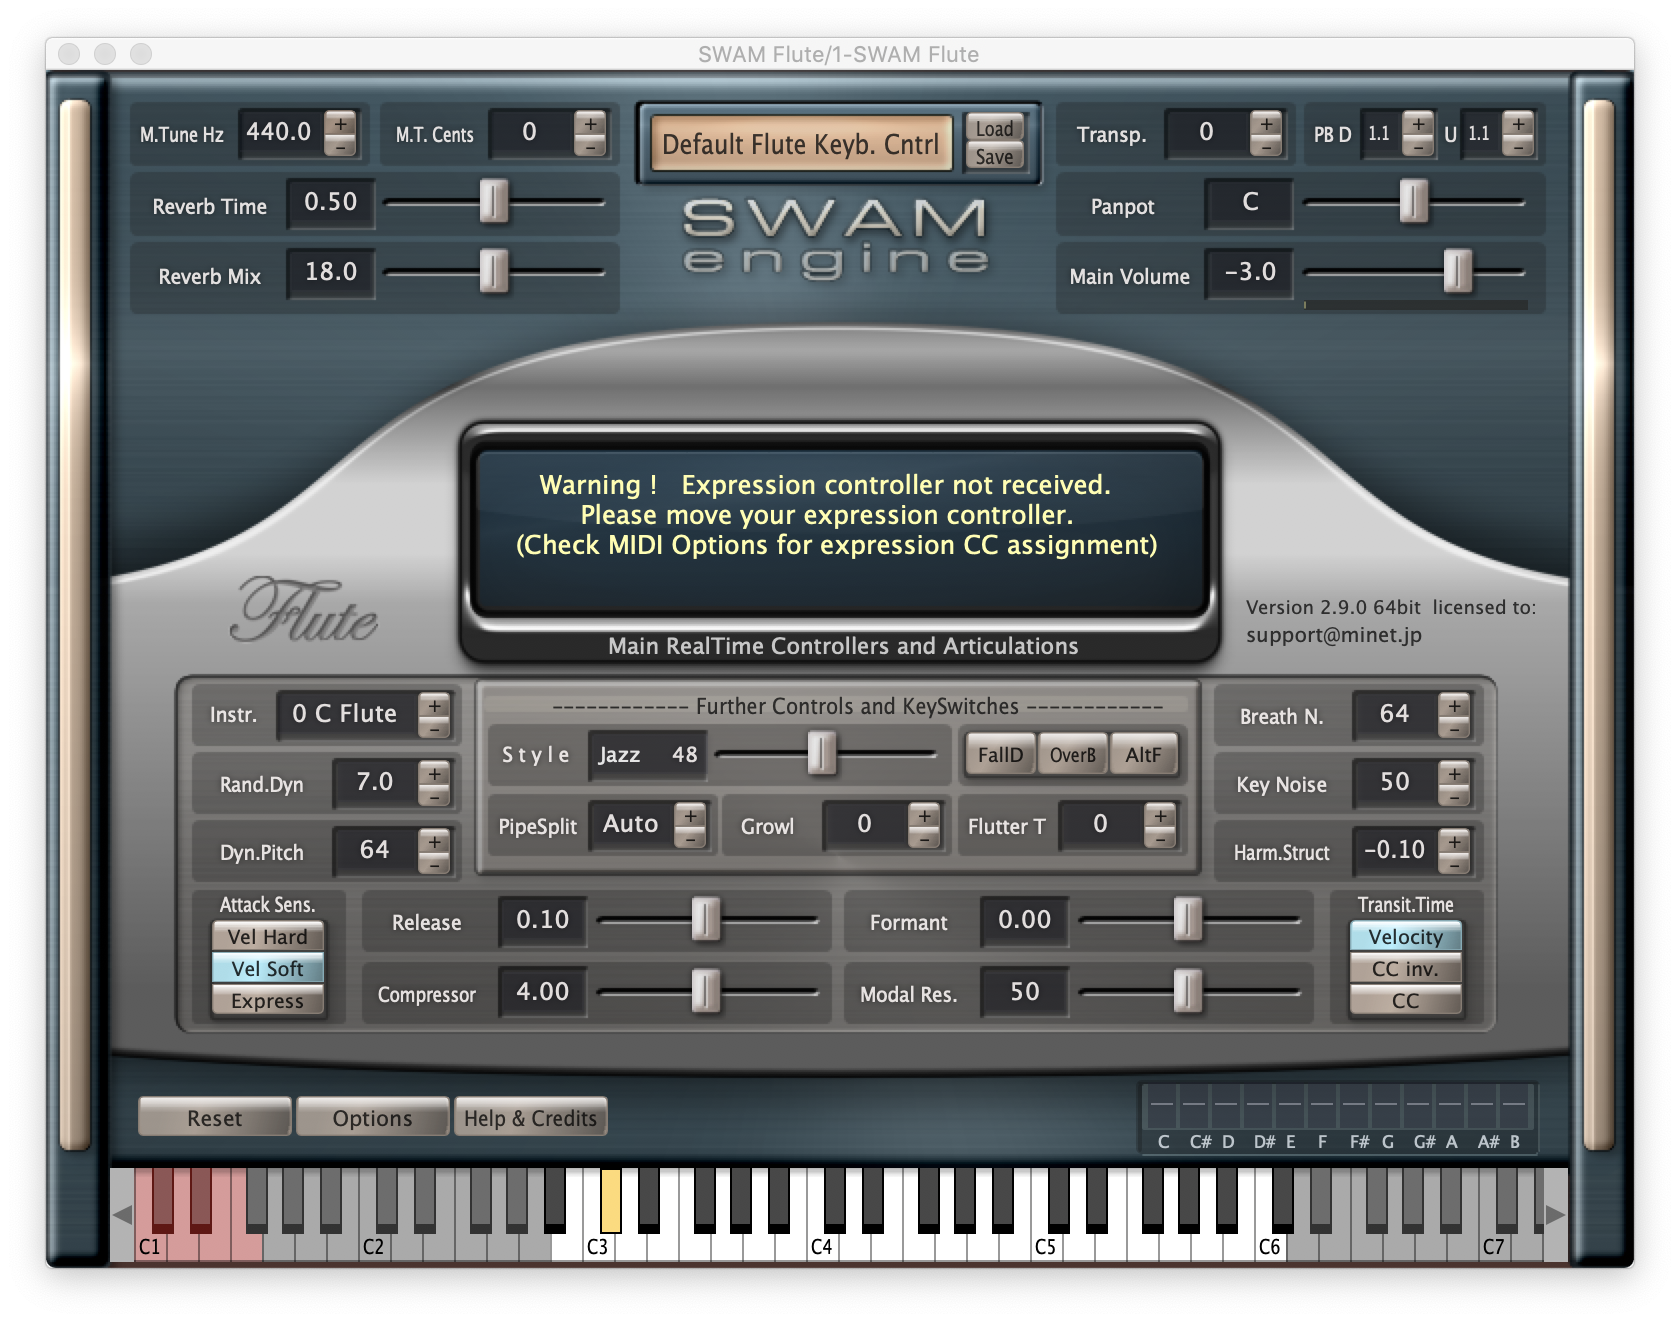The width and height of the screenshot is (1680, 1322).
Task: Click the warning message display
Action: 838,530
